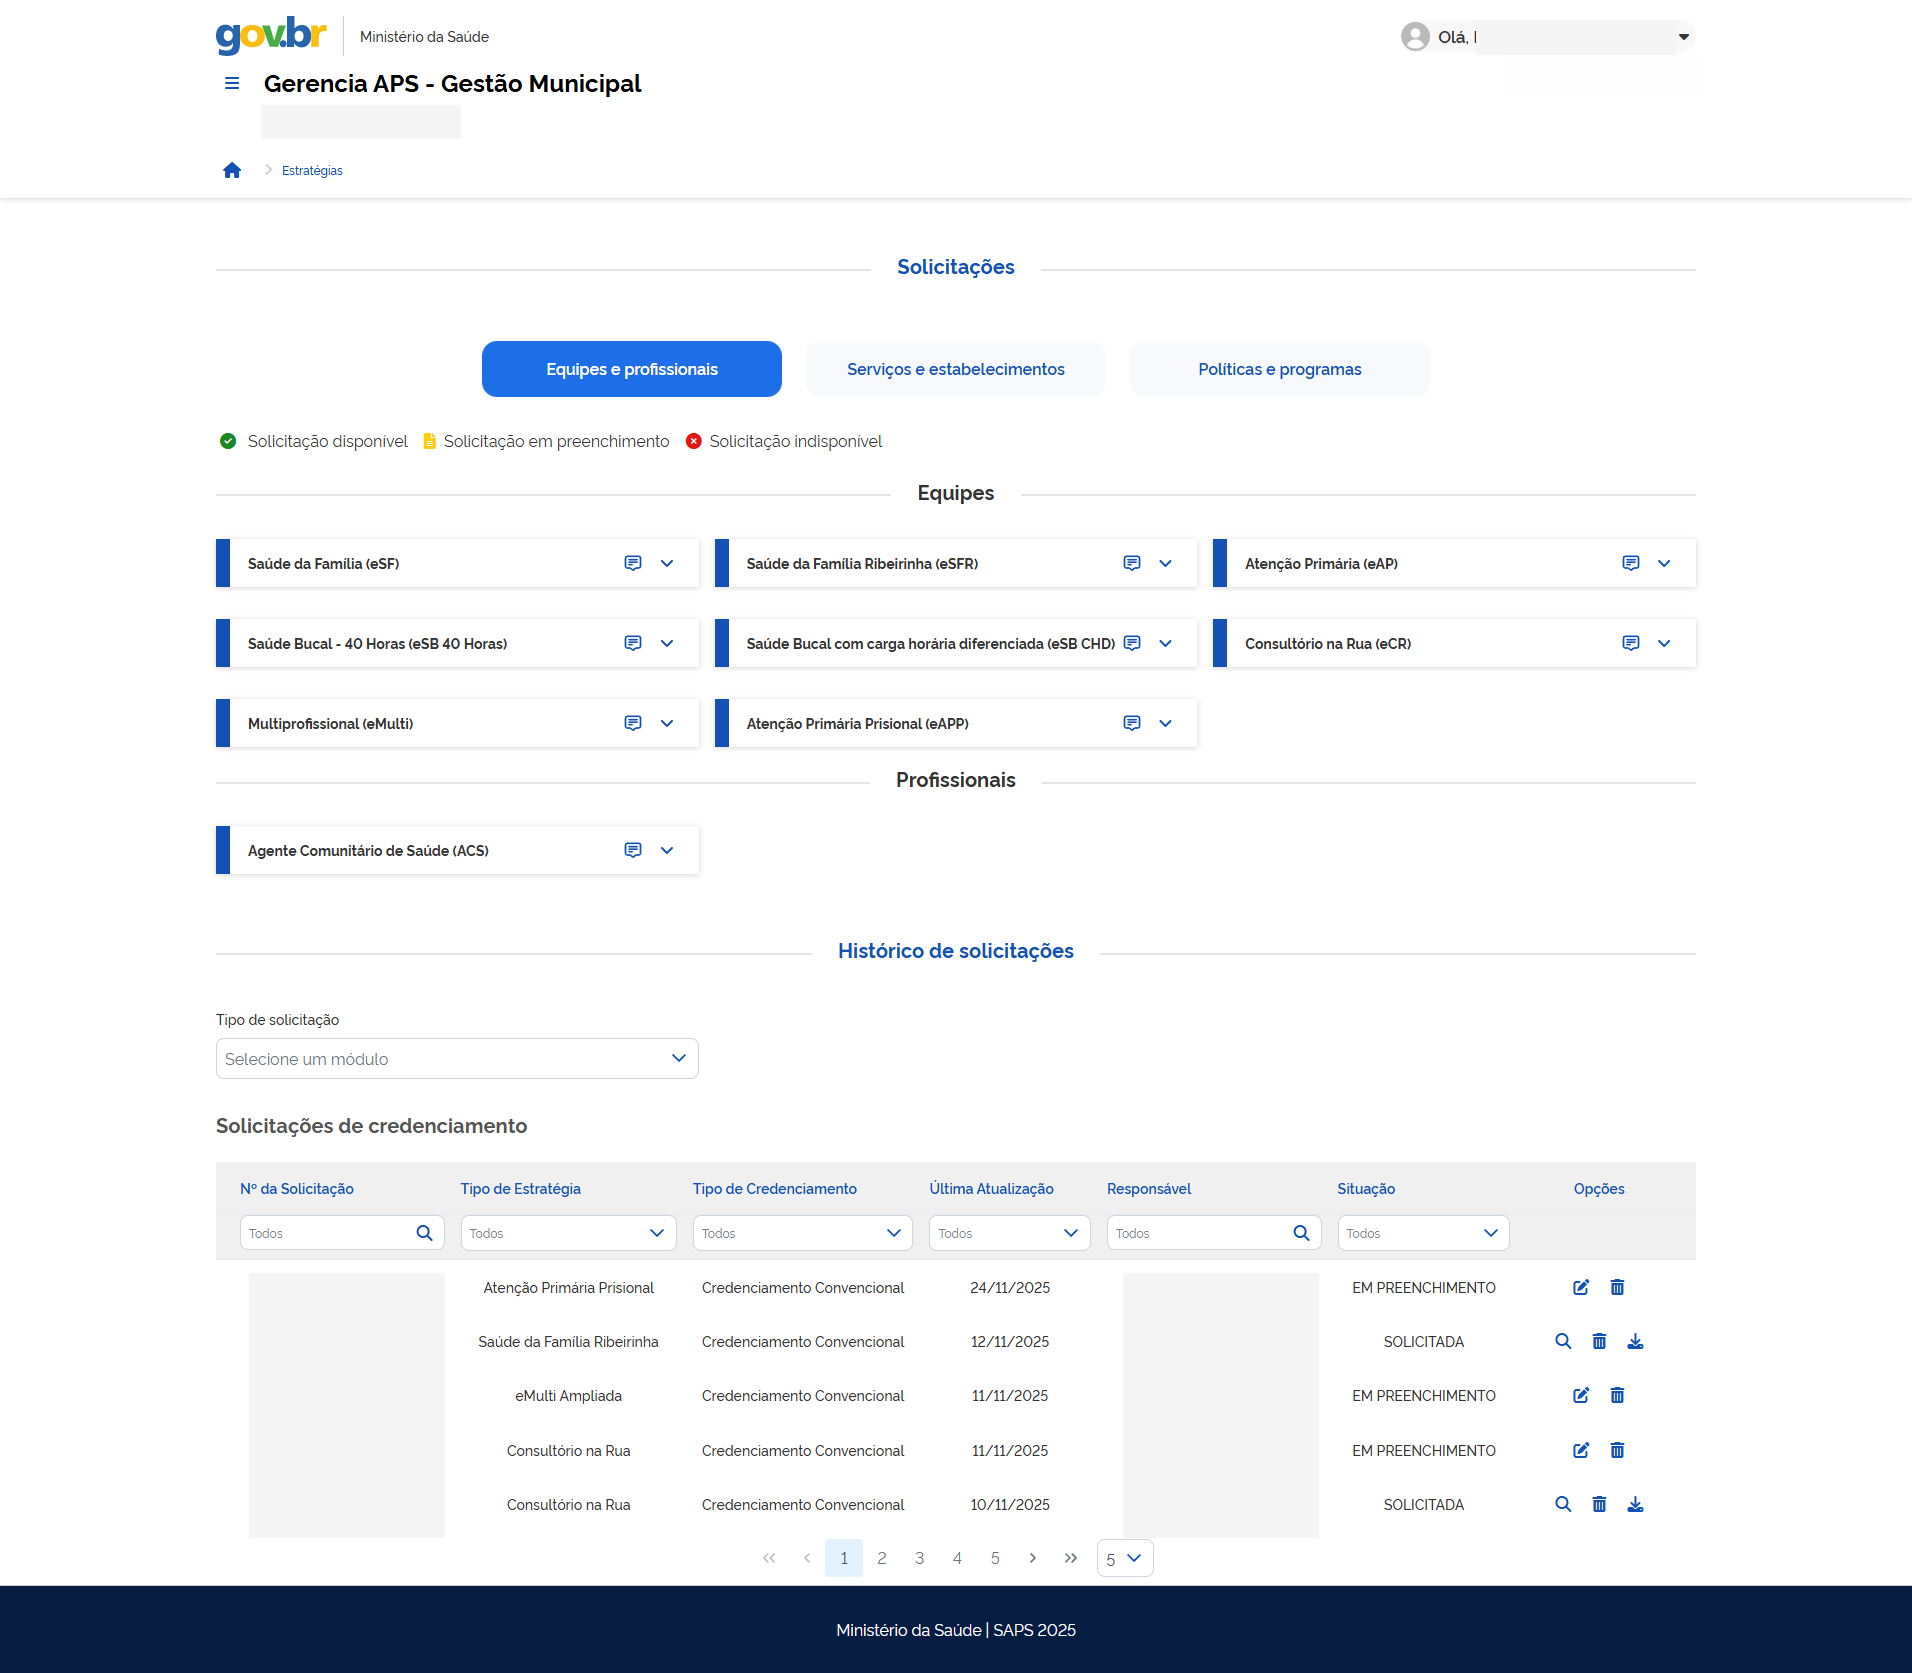View the Saúde da Família Ribeirinha request

[1563, 1342]
